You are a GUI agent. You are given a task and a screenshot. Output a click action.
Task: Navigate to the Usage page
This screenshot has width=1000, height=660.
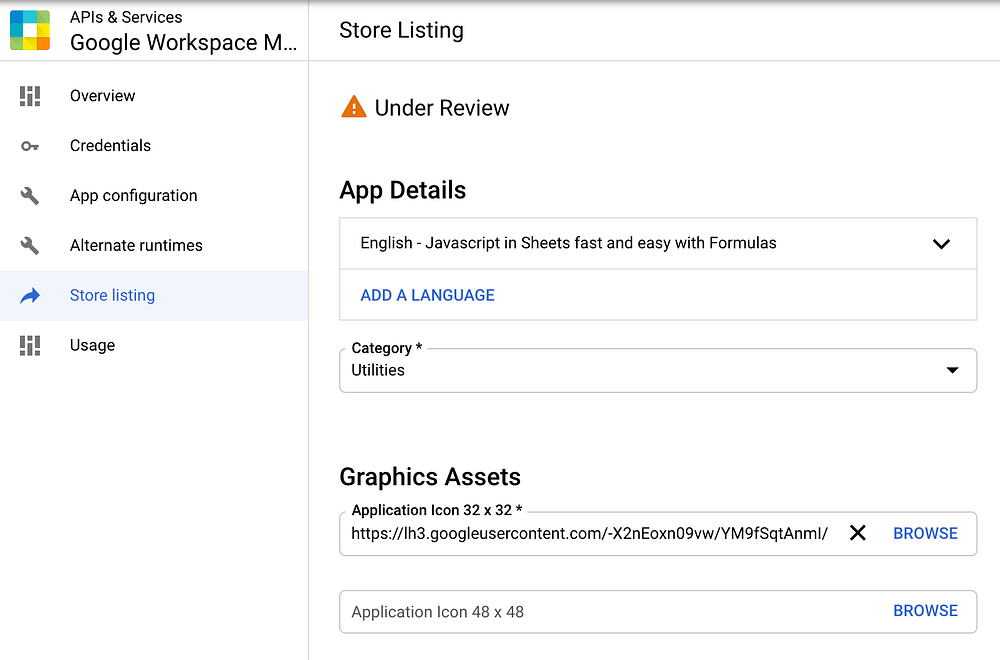point(92,346)
